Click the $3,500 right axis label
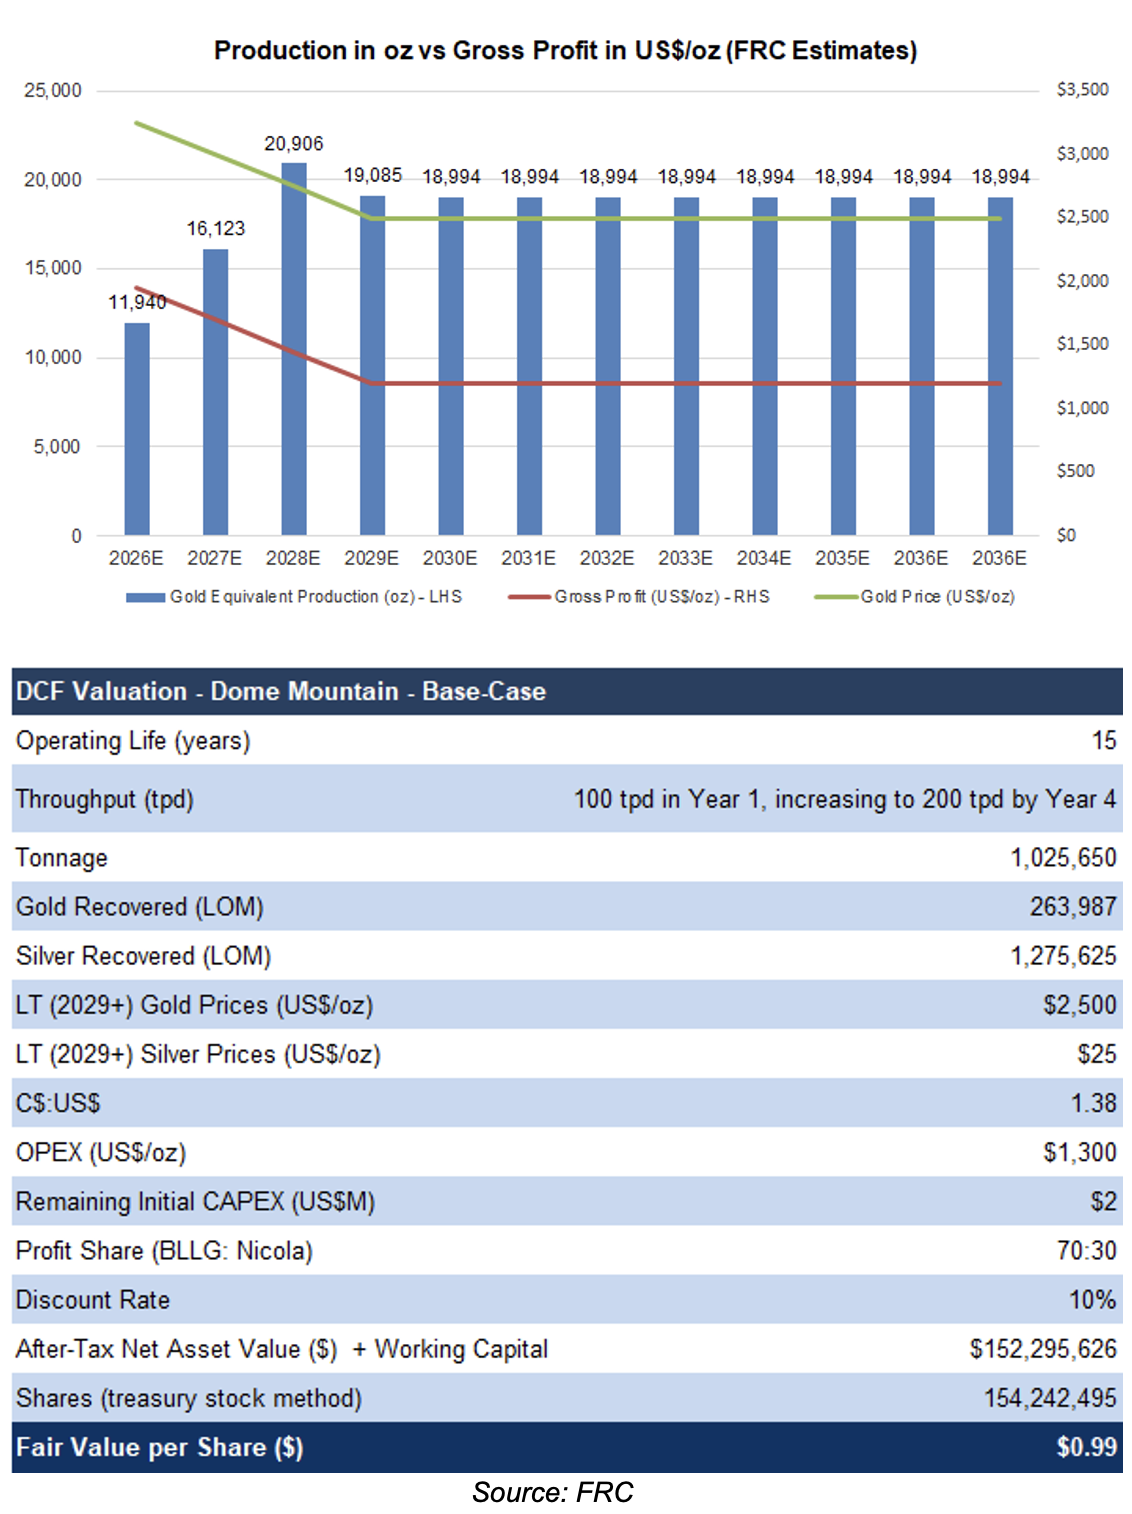 point(1082,90)
